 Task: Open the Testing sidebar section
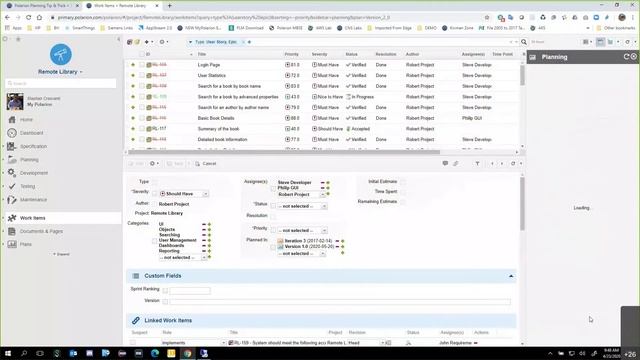[27, 186]
